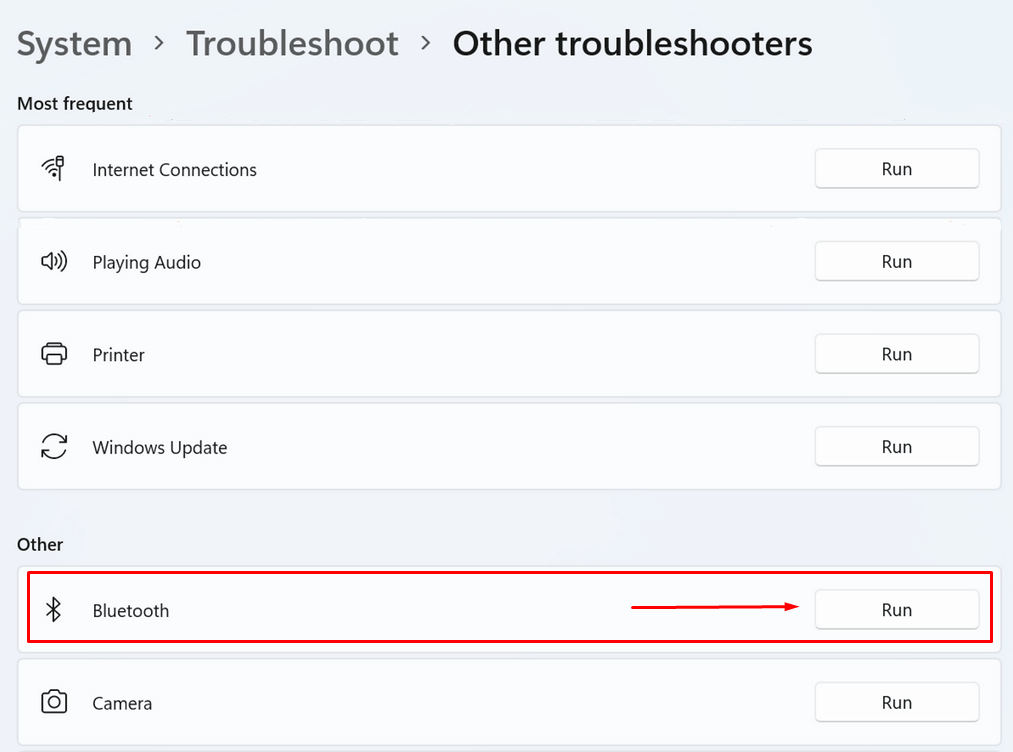
Task: Select the Playing Audio label
Action: [x=146, y=263]
